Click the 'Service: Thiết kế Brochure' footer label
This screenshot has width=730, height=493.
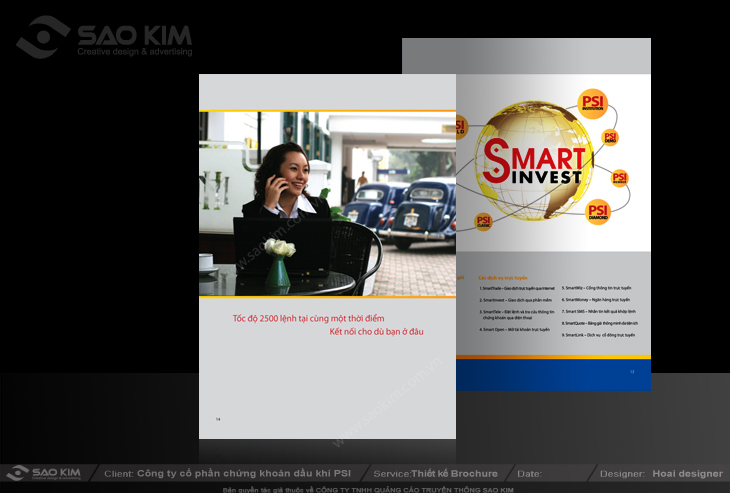[434, 473]
